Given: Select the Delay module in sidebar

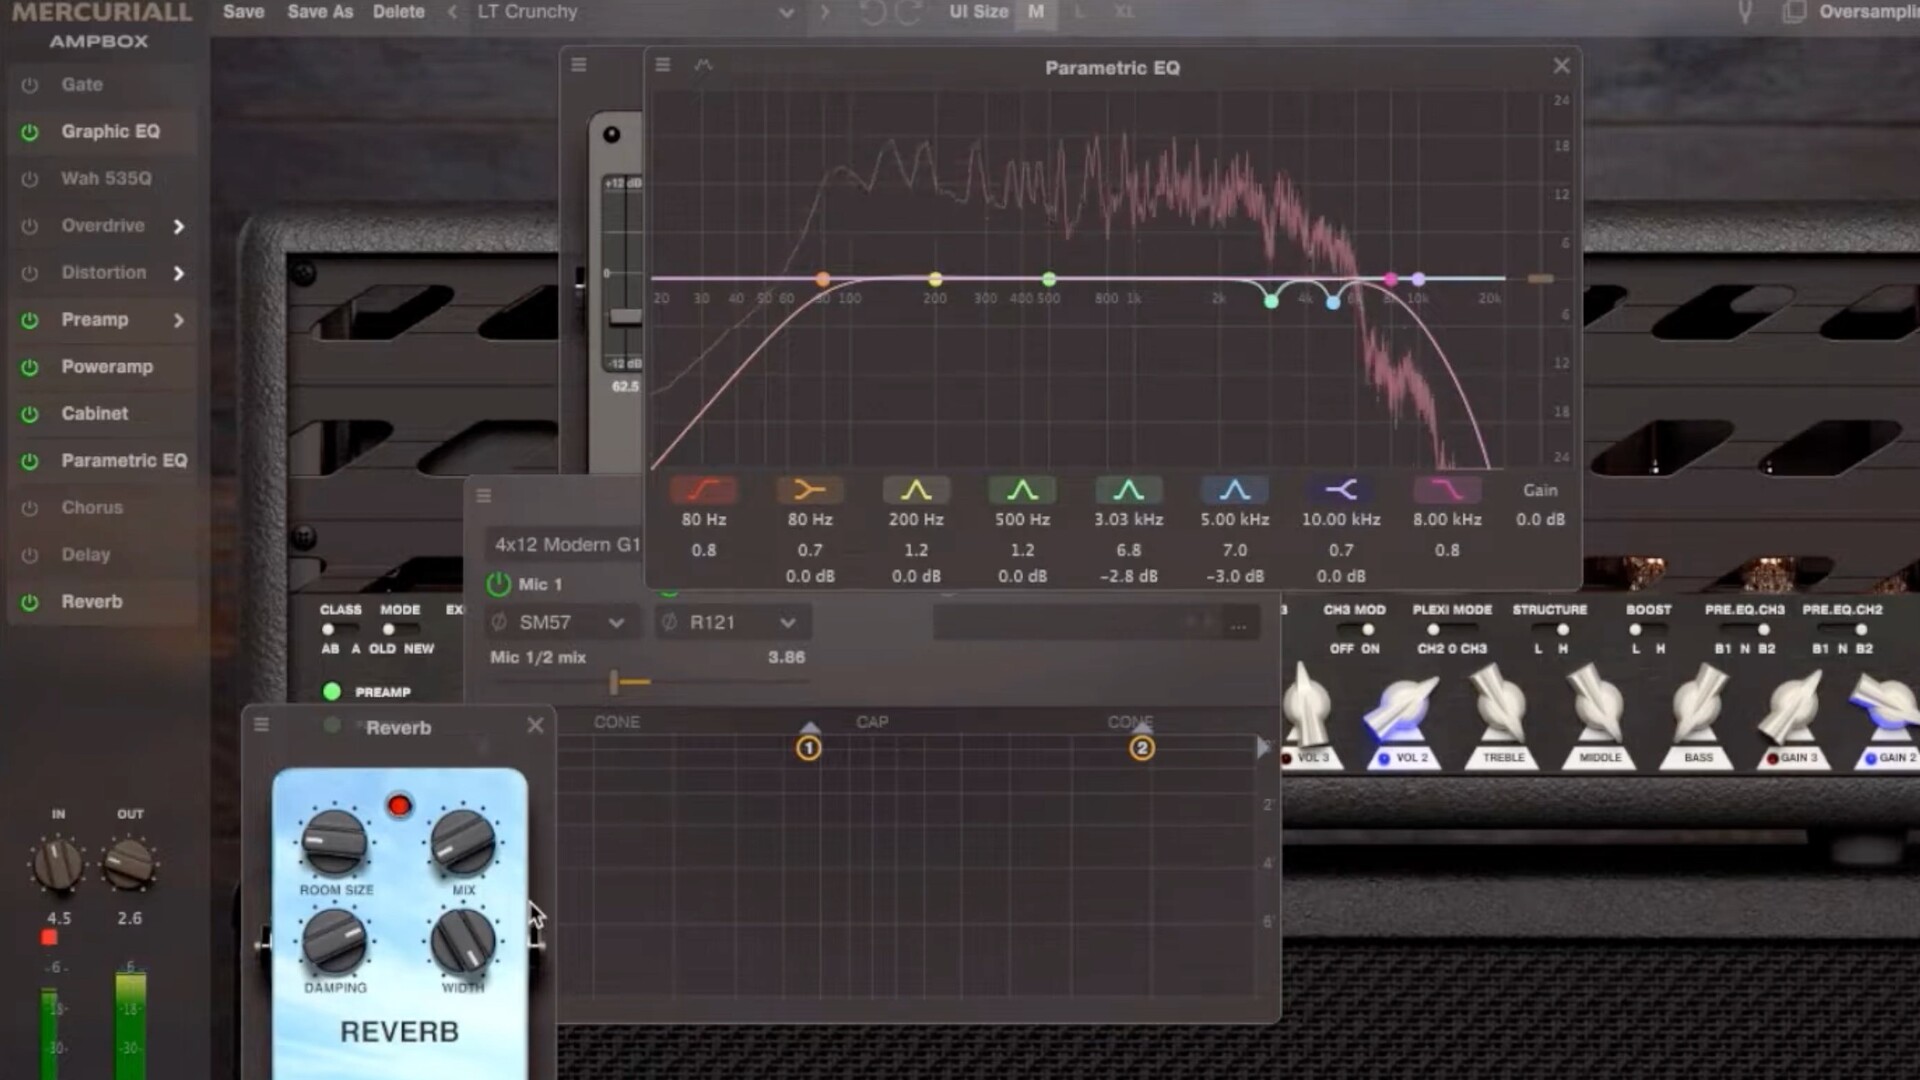Looking at the screenshot, I should point(86,555).
